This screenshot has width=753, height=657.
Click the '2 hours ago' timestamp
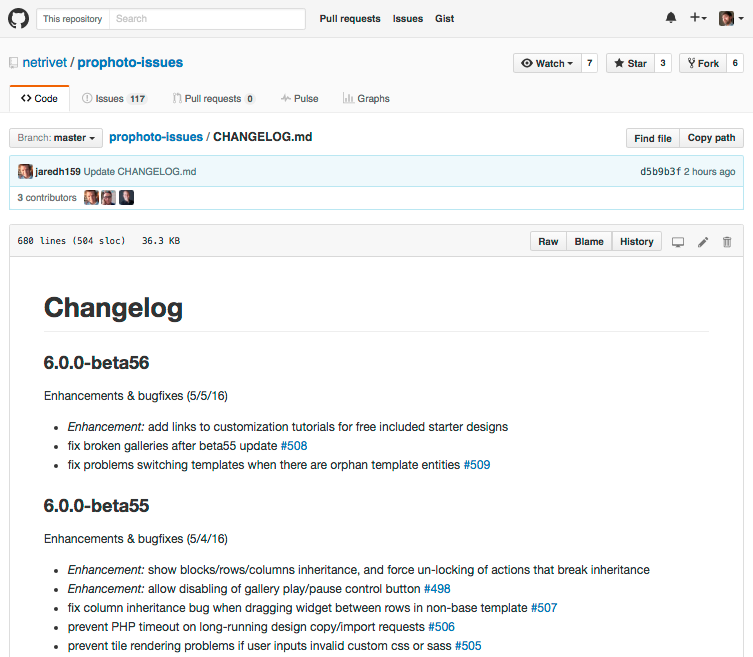point(709,171)
